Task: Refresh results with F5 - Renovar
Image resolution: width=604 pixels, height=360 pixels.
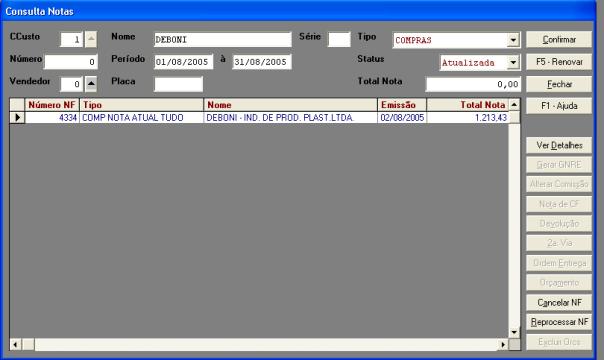Action: click(x=559, y=62)
